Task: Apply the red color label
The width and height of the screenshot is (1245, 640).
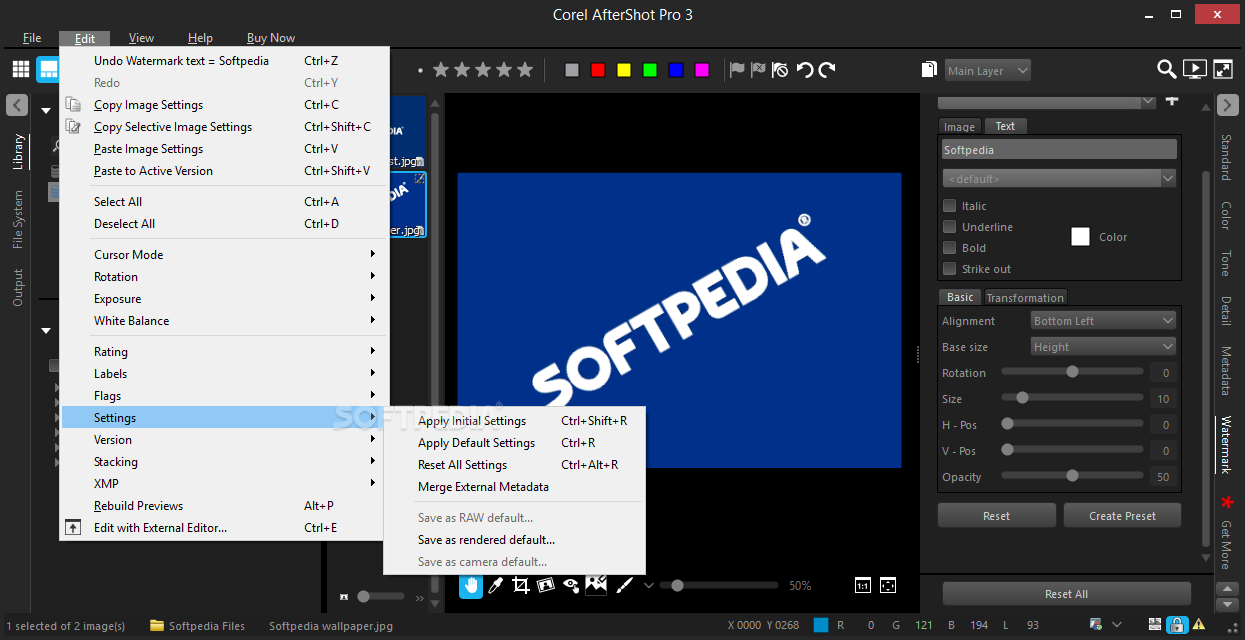Action: point(598,70)
